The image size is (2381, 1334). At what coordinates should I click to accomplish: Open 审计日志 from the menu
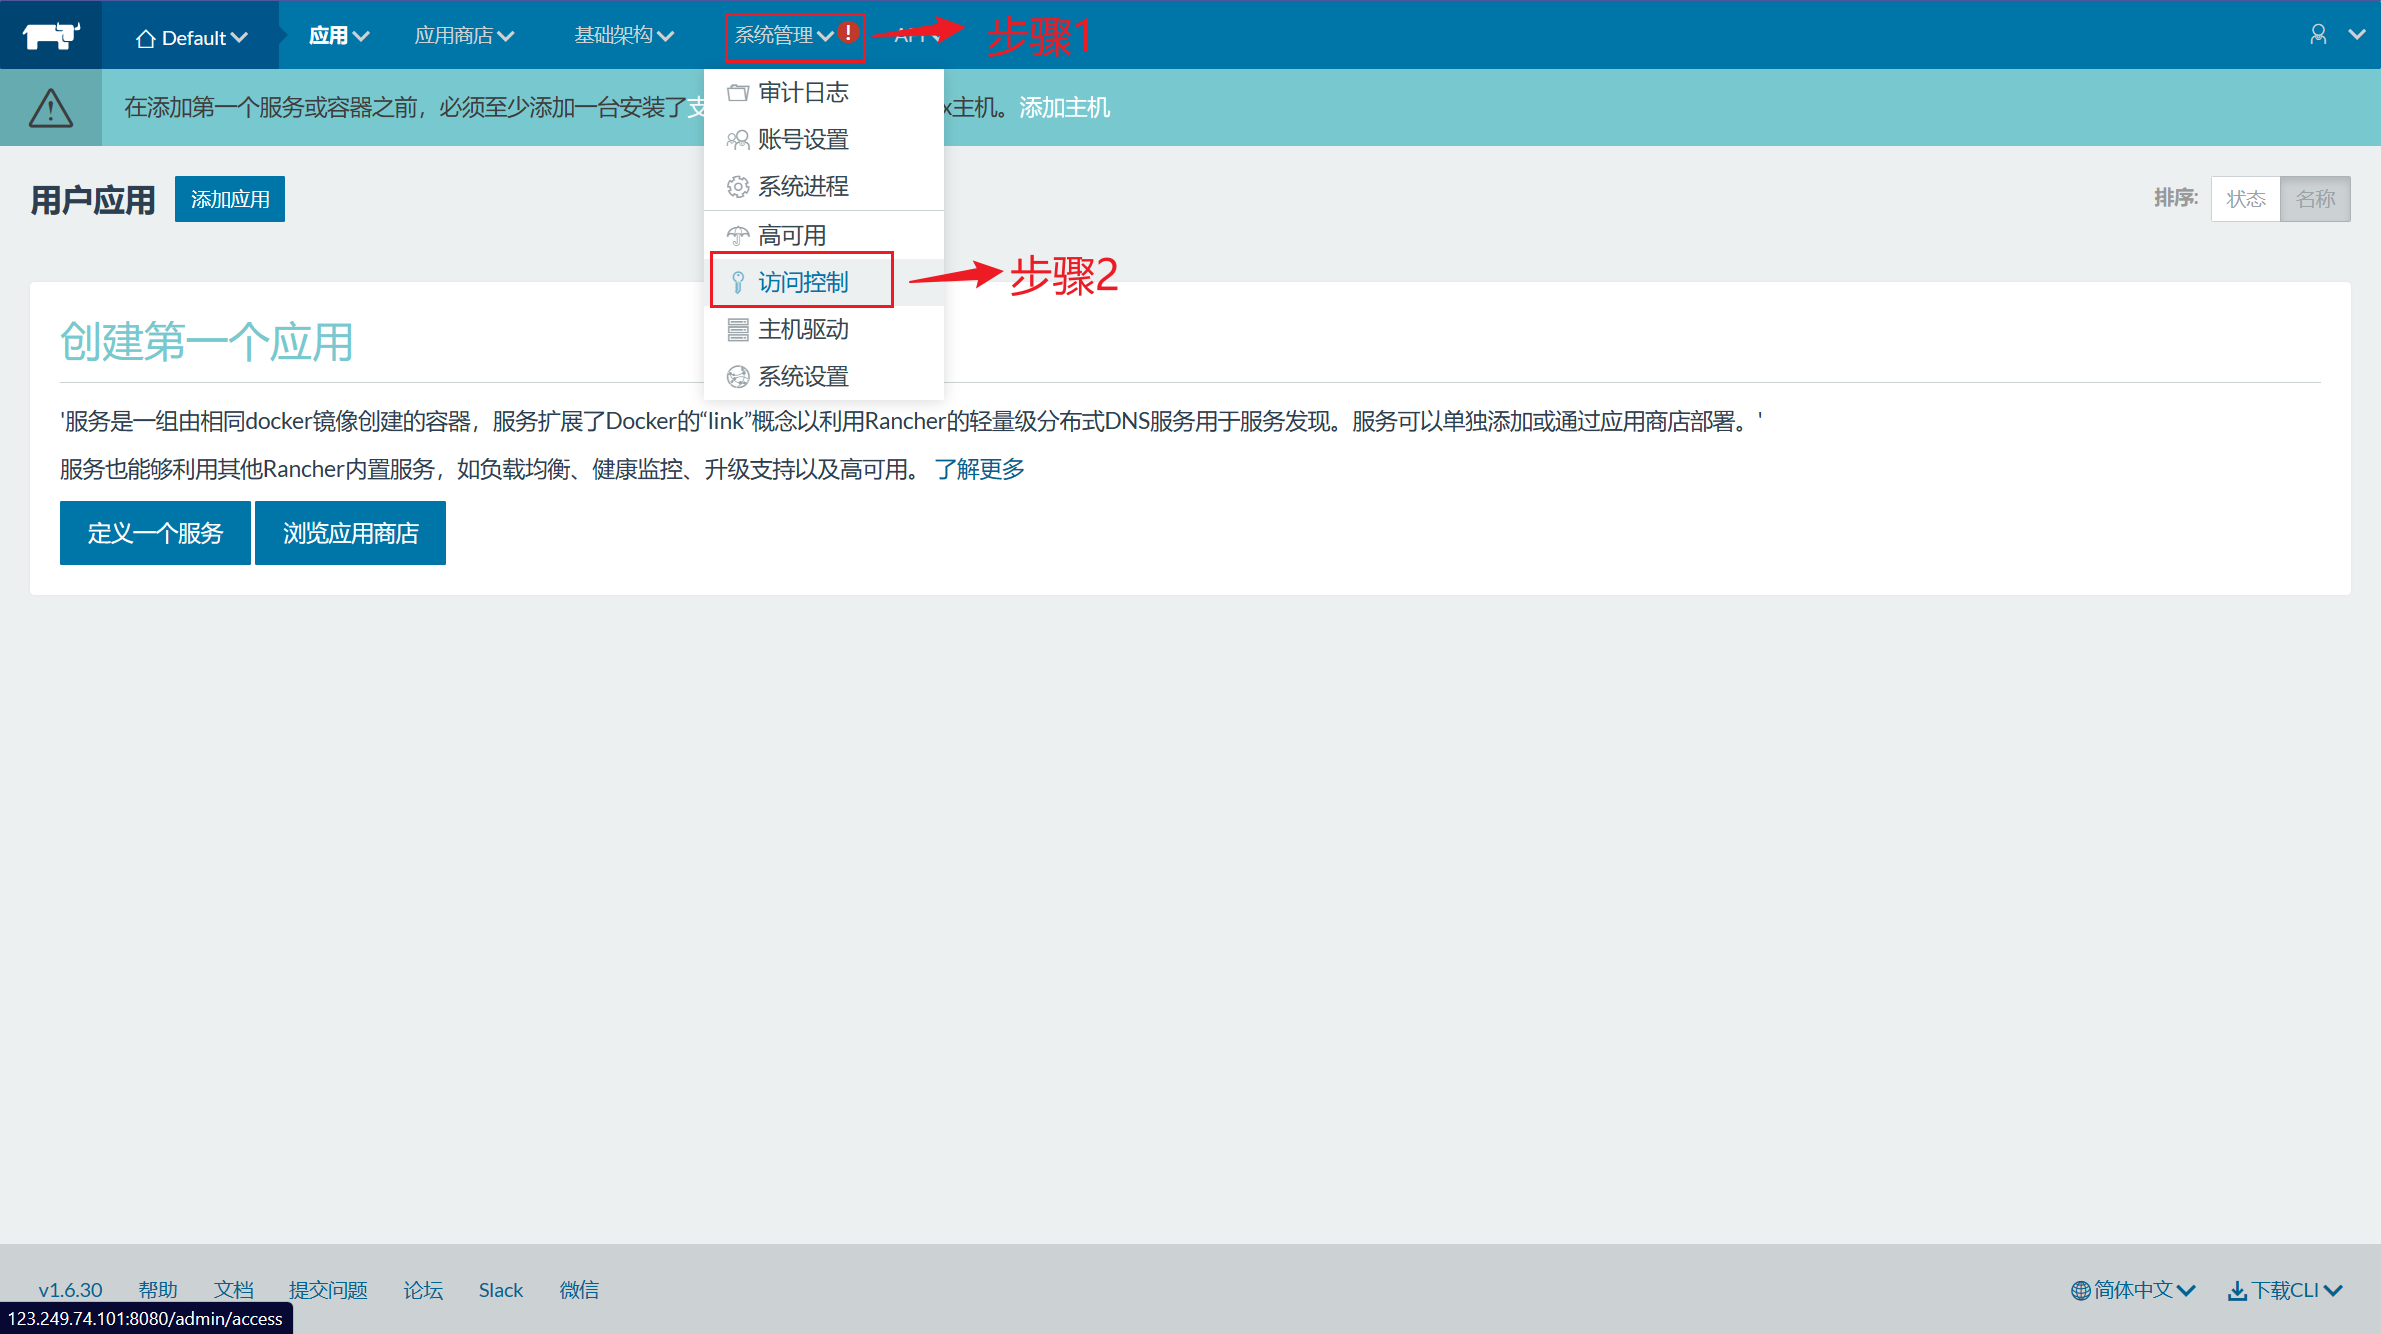tap(802, 92)
